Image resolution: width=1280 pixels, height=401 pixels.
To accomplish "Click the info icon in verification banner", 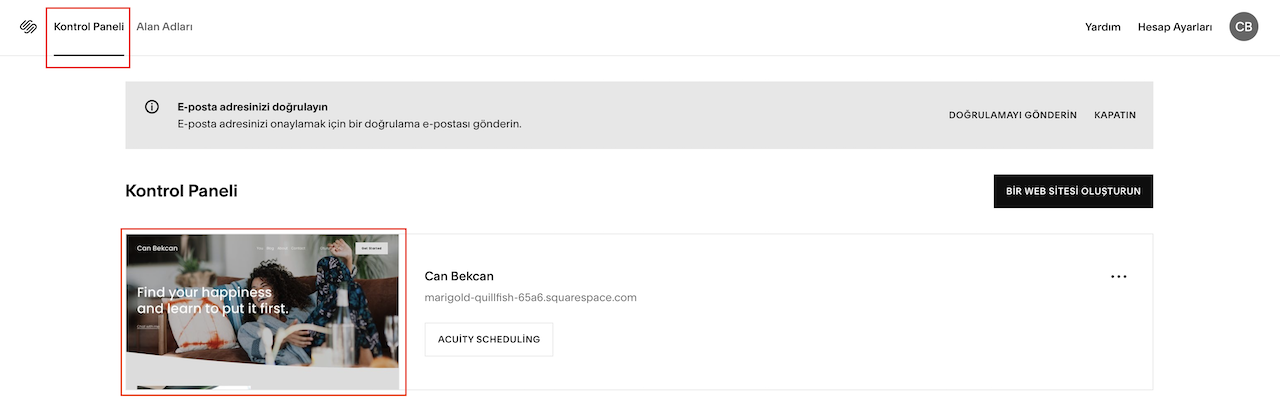I will click(x=152, y=107).
